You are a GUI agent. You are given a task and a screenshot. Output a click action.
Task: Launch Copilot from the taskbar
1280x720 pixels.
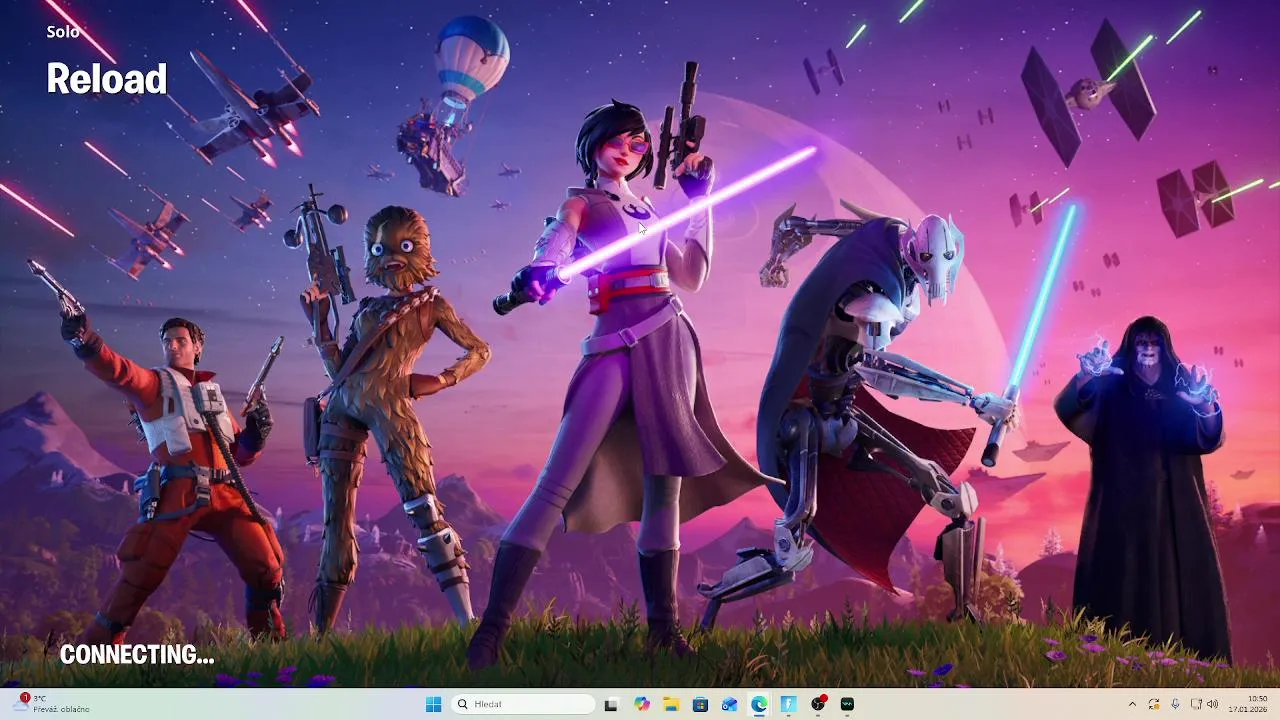coord(642,704)
